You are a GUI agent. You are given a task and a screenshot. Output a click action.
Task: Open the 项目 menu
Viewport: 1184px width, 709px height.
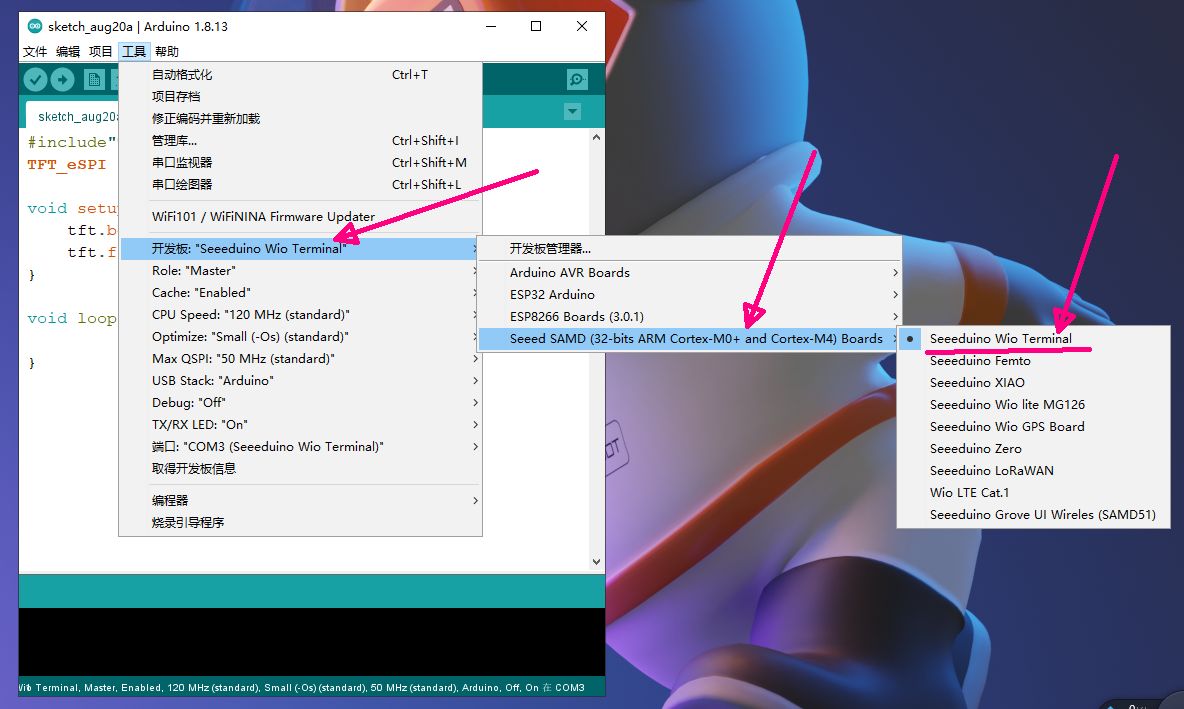coord(100,51)
